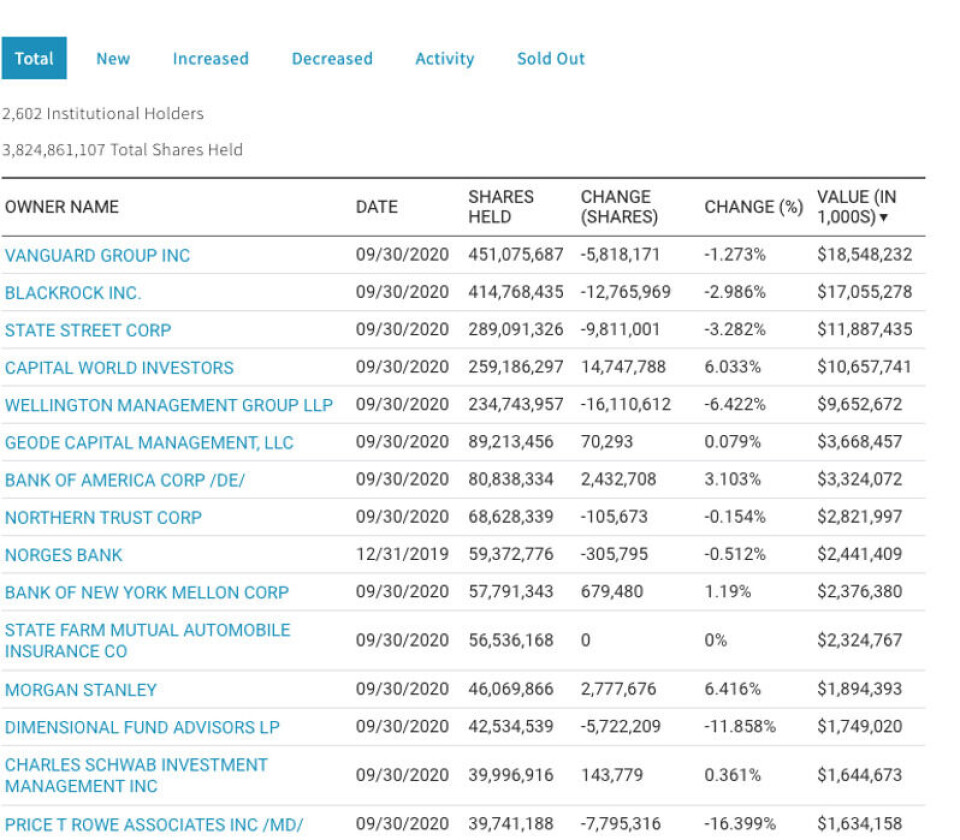Select Morgan Stanley owner link
This screenshot has height=840, width=960.
(81, 690)
